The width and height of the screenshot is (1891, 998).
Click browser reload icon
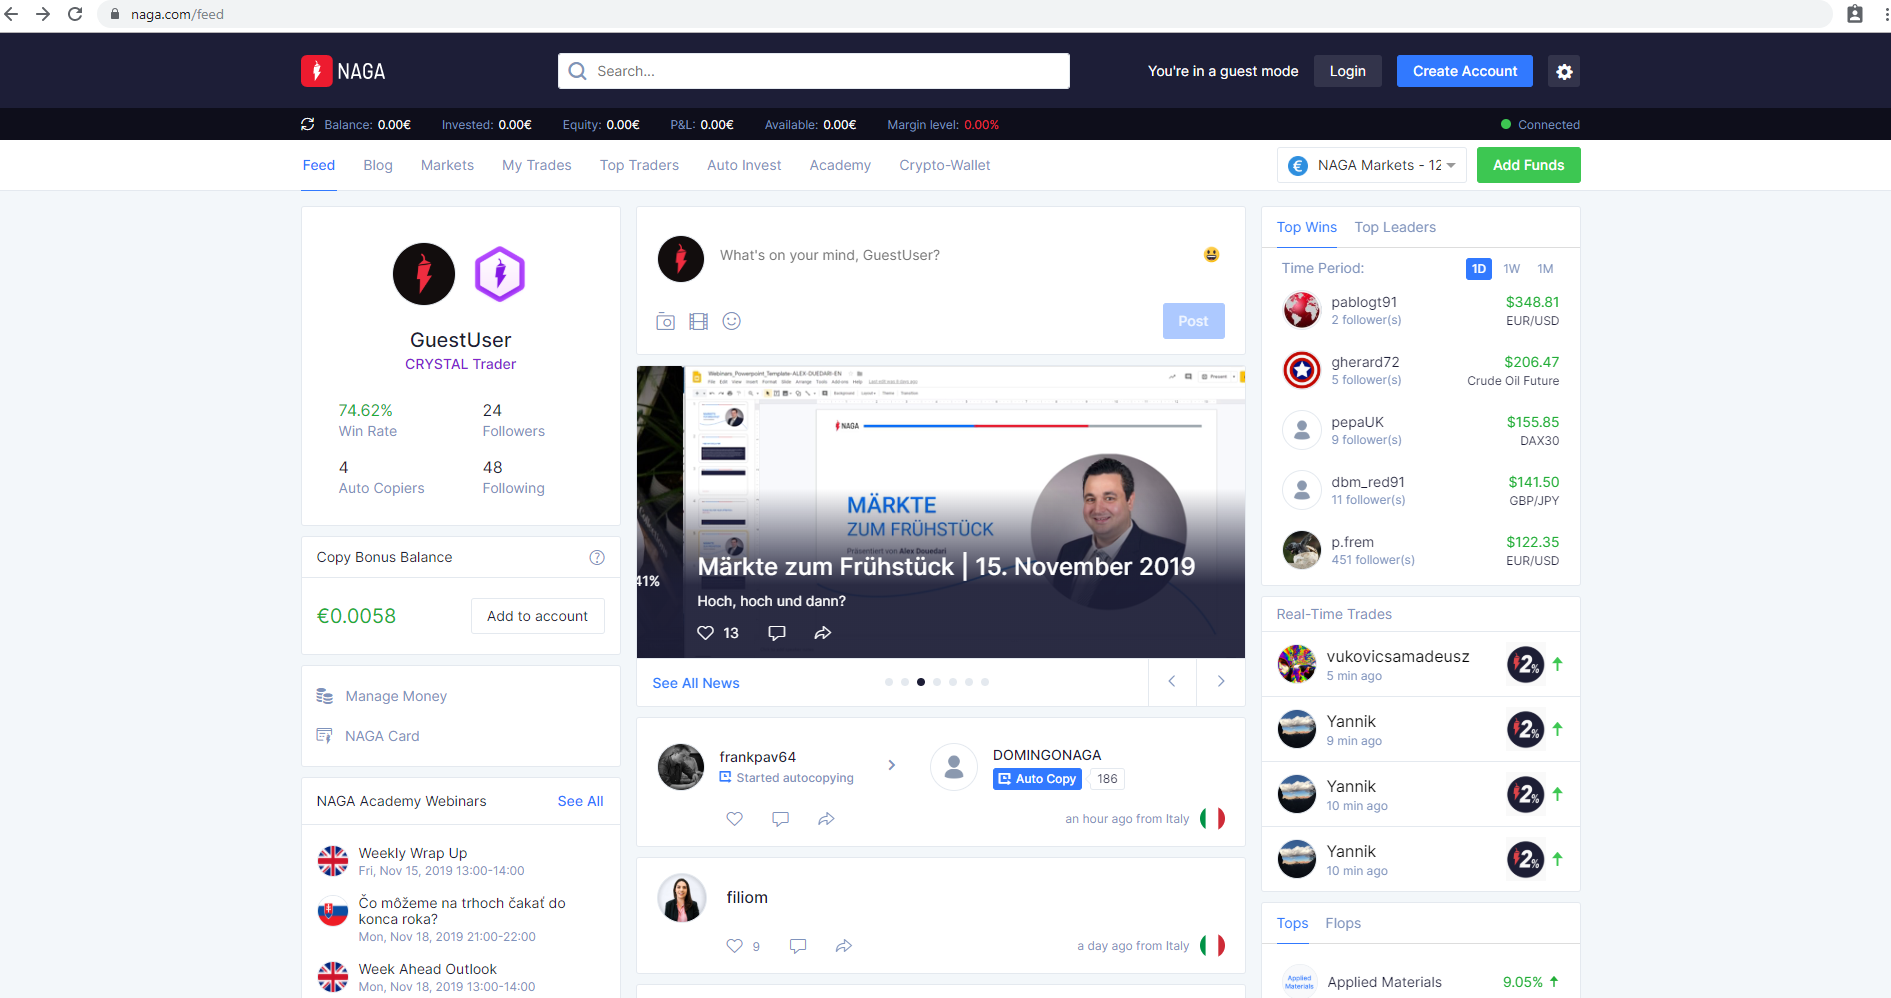pos(75,14)
